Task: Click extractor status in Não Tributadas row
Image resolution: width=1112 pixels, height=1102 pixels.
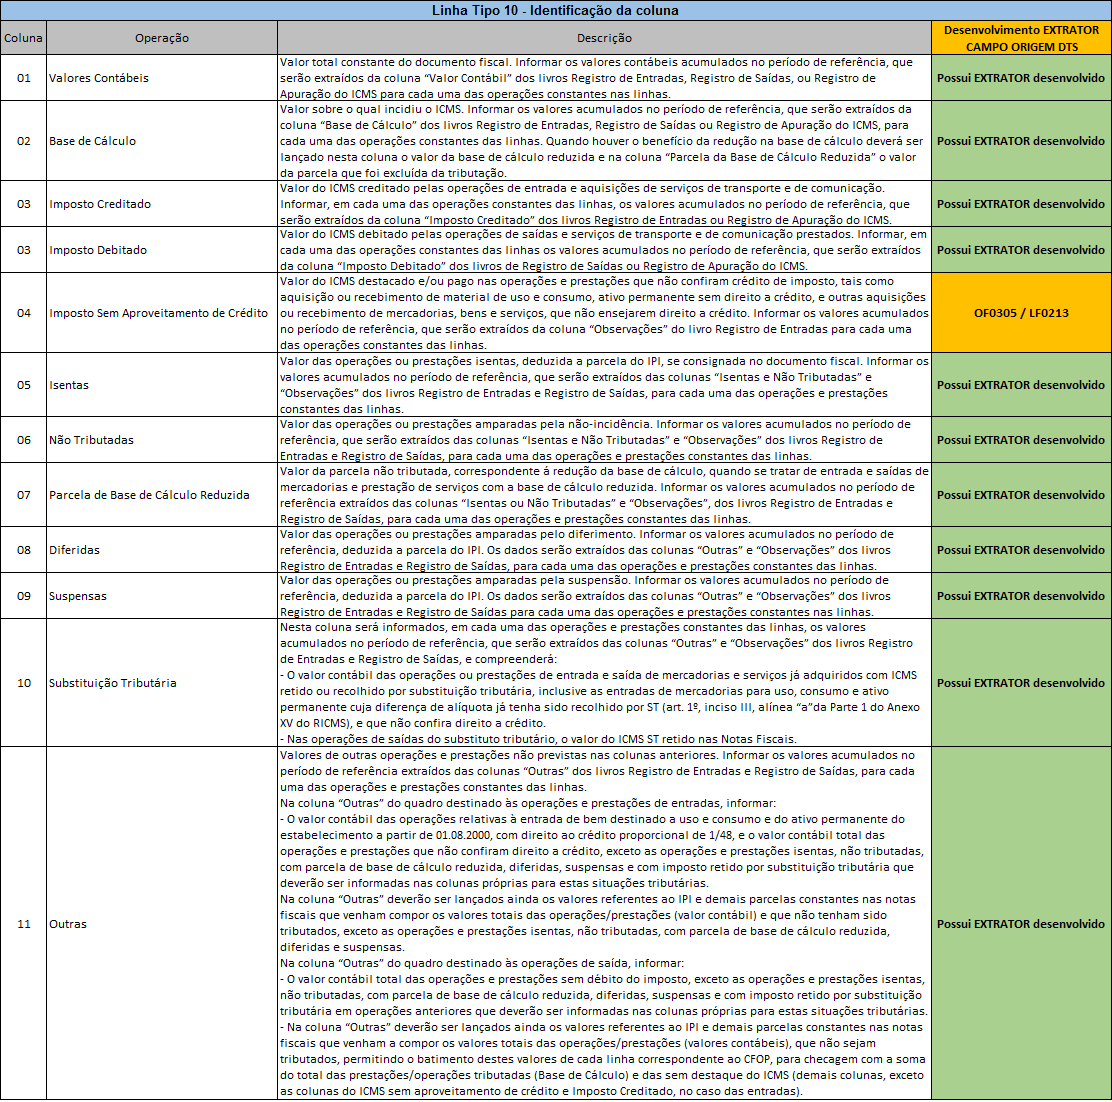Action: 1021,440
